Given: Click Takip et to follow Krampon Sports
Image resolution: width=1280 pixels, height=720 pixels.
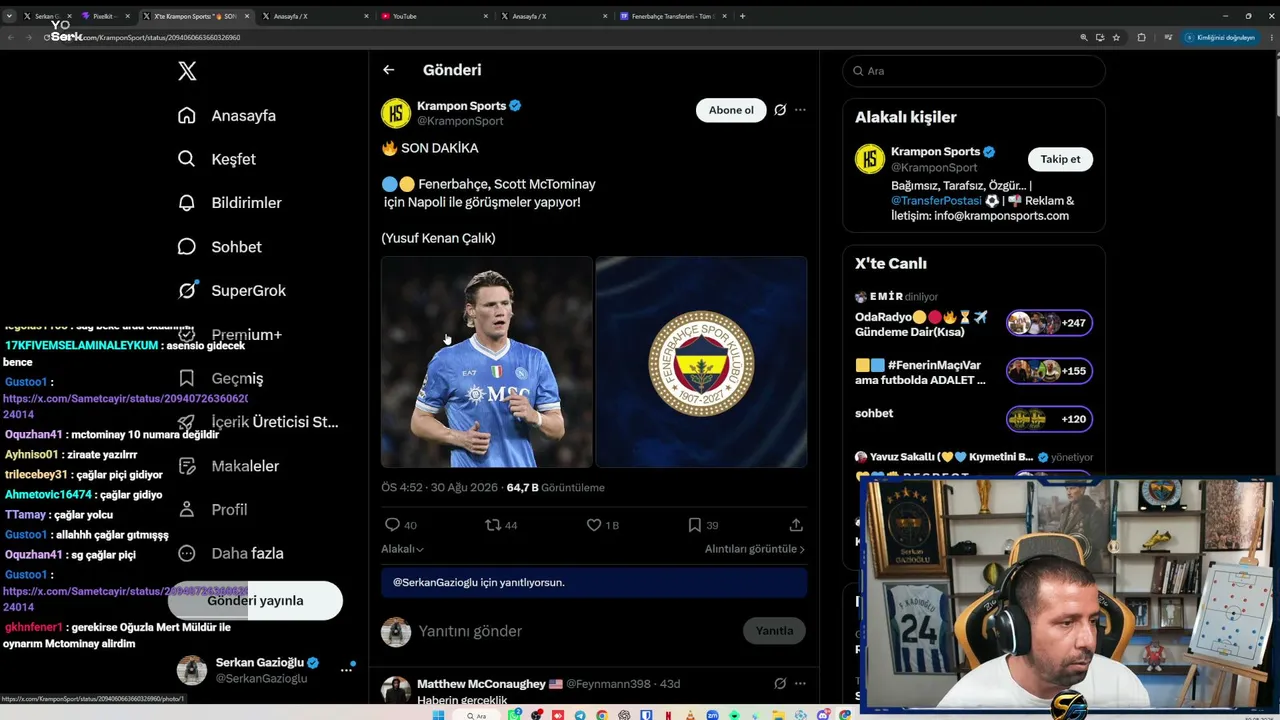Looking at the screenshot, I should pyautogui.click(x=1060, y=159).
